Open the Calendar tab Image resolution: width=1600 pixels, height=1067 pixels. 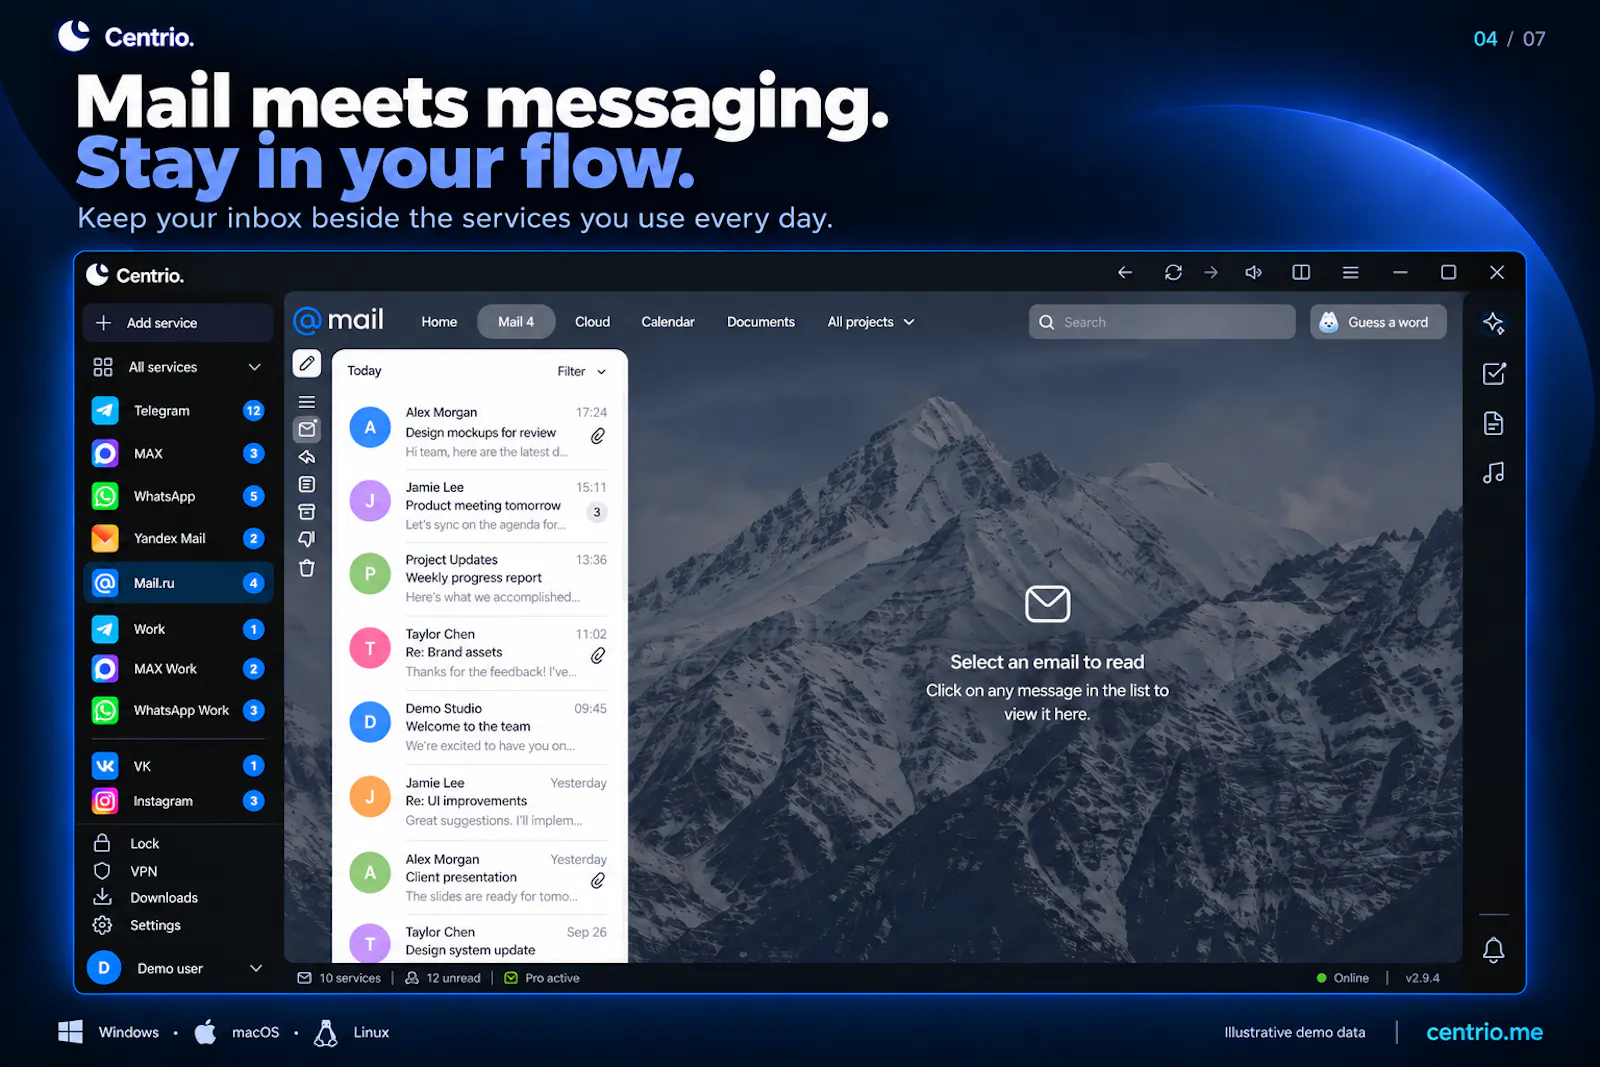668,322
